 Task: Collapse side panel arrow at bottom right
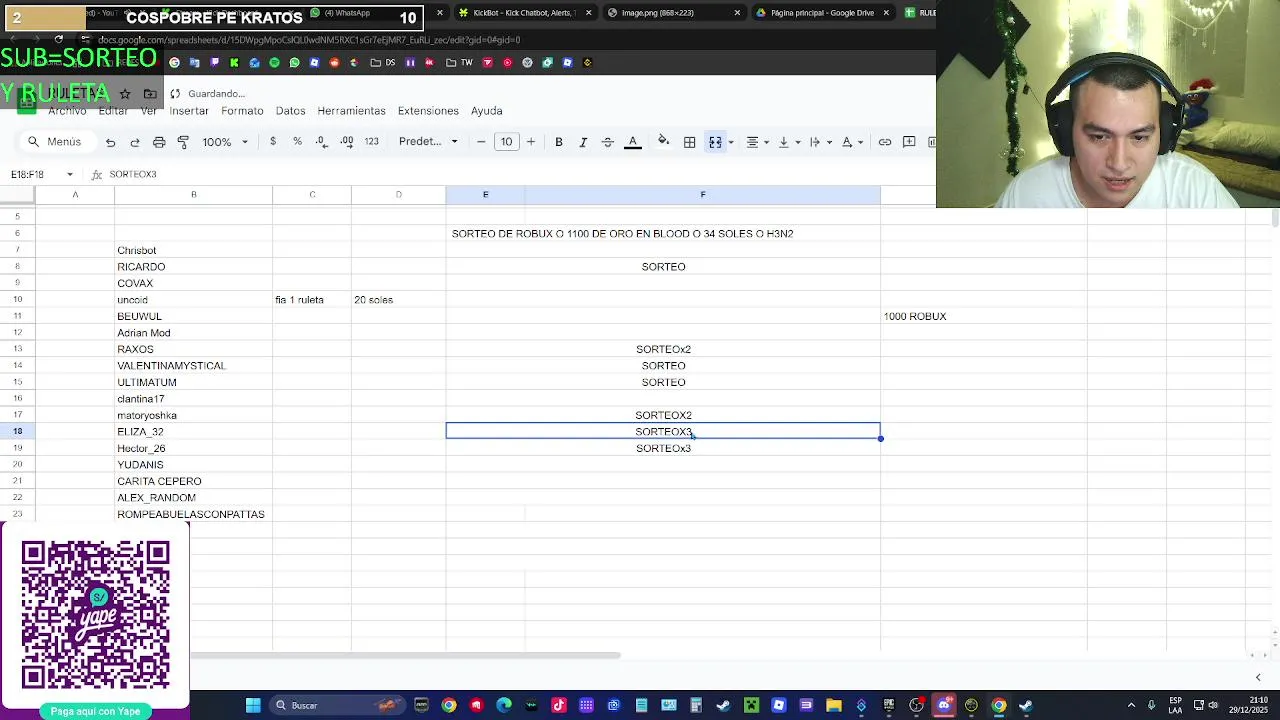(x=1258, y=678)
